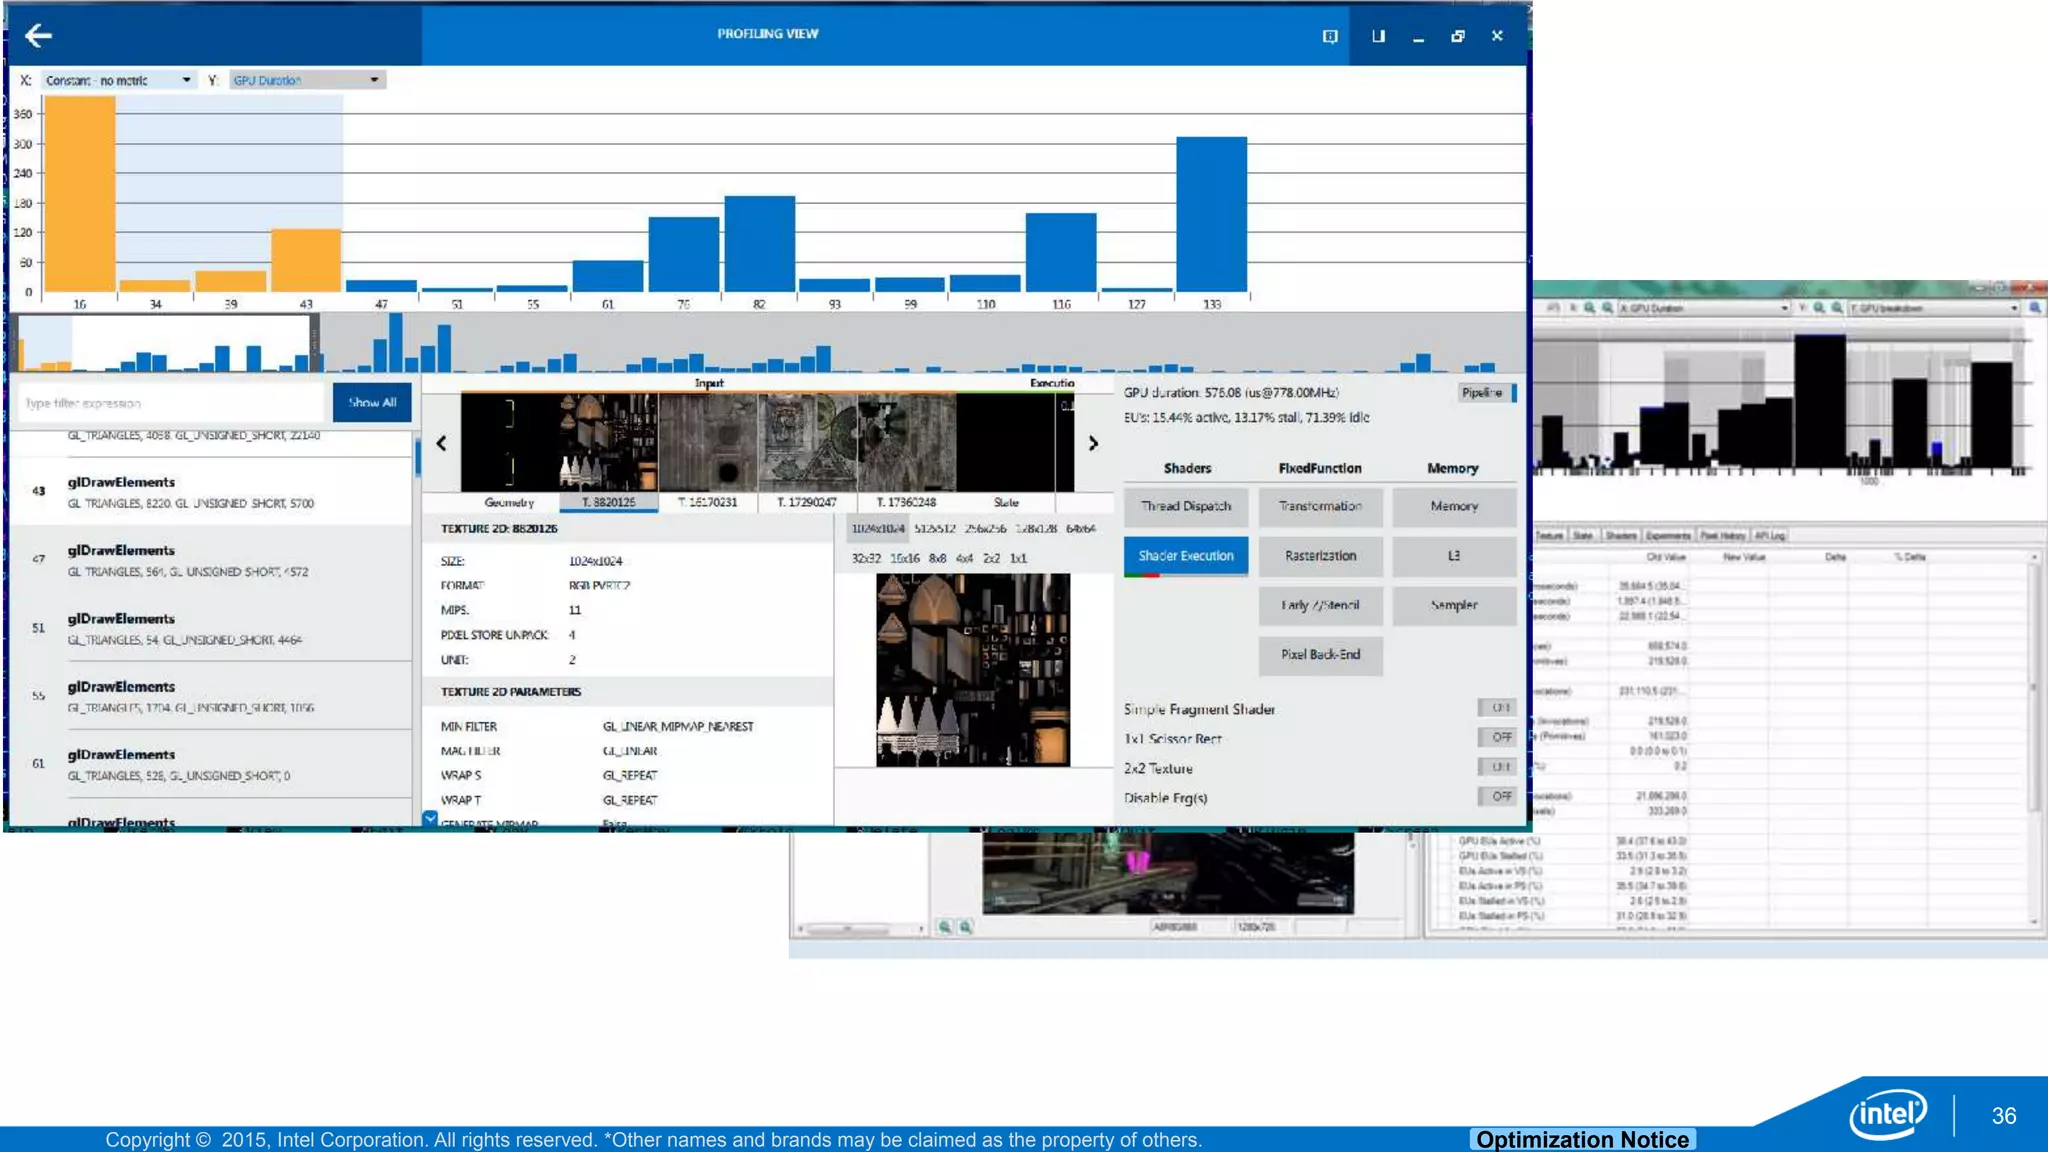Click the magnifier icon beside Y GPU breakdown

2034,308
